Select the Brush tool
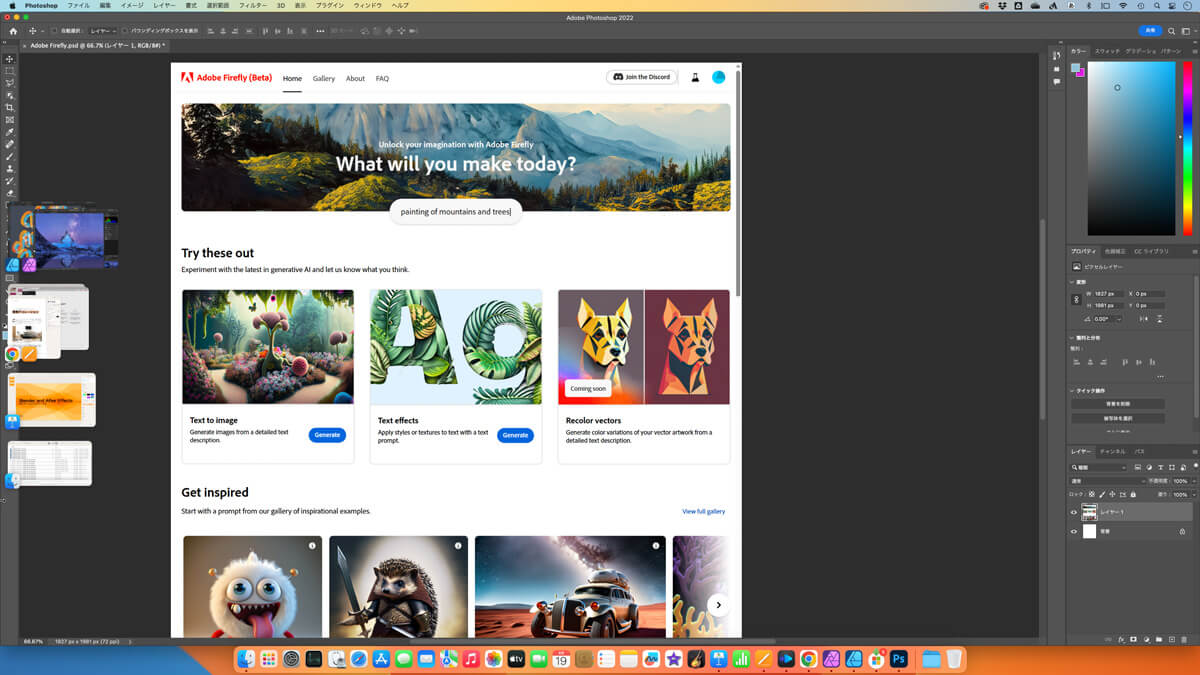 click(x=10, y=156)
